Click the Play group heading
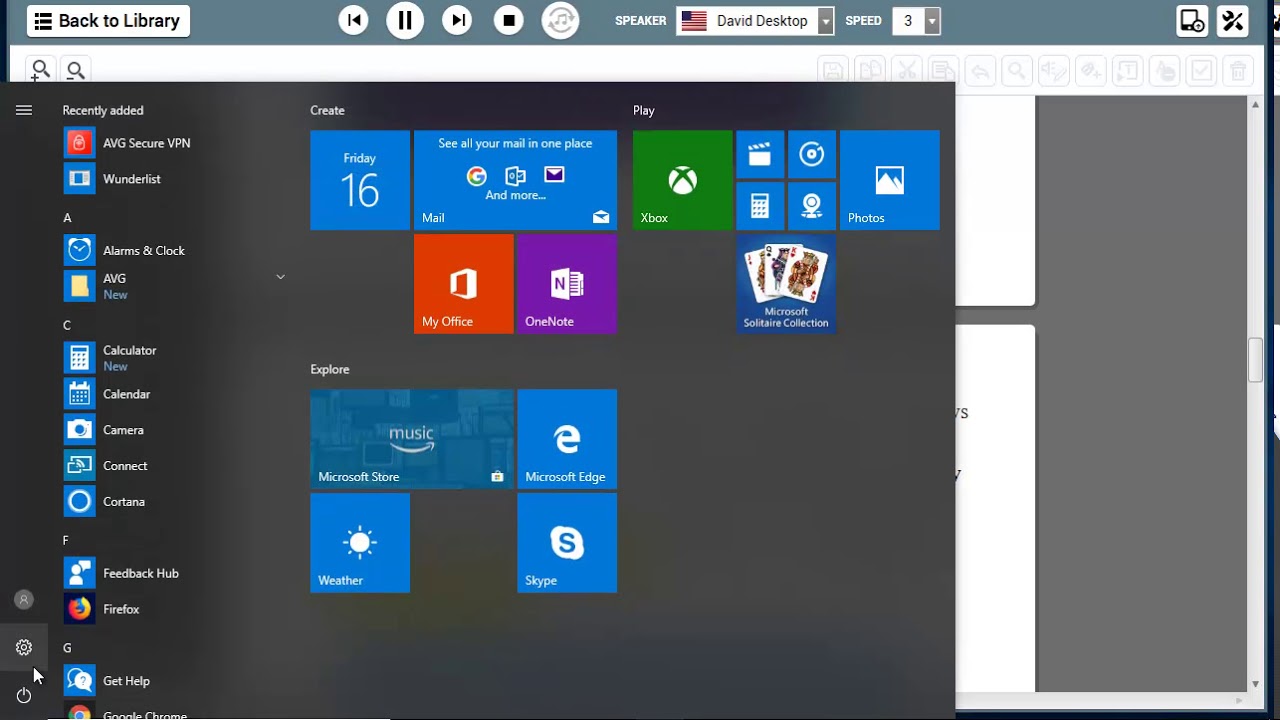 pos(644,110)
